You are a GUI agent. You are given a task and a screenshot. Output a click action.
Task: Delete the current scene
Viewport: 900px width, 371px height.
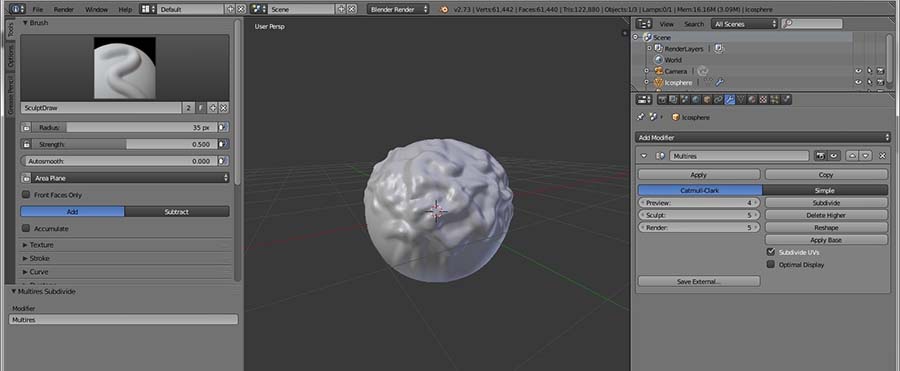pyautogui.click(x=351, y=9)
